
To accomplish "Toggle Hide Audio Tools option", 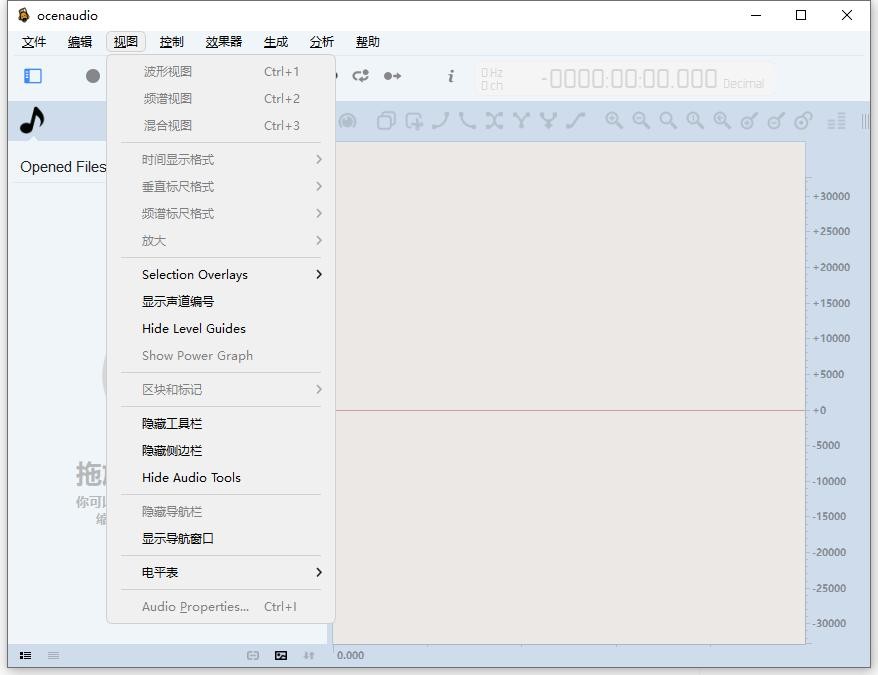I will tap(221, 477).
